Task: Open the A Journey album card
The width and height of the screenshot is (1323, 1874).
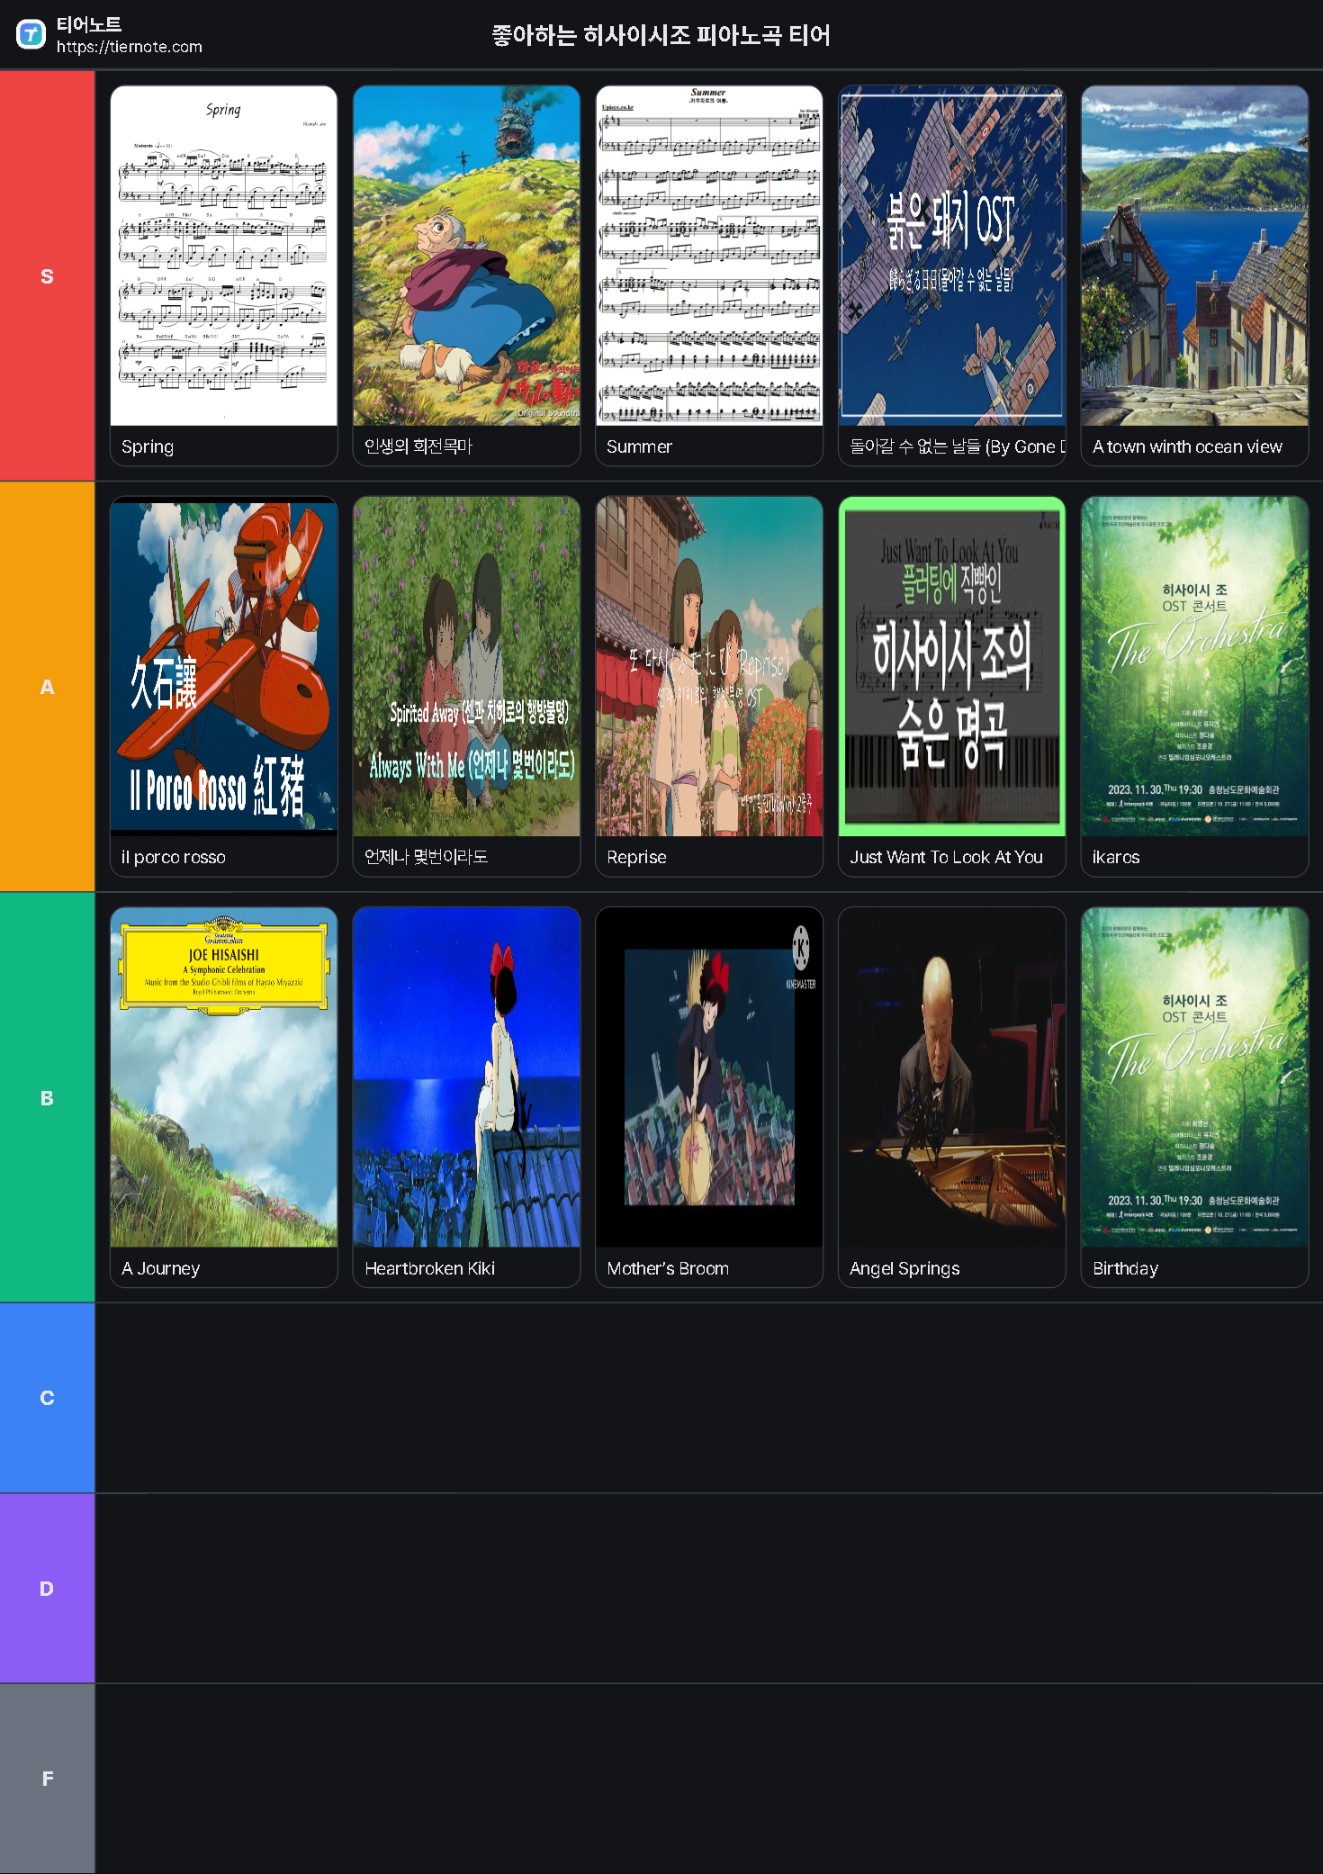Action: click(223, 1097)
